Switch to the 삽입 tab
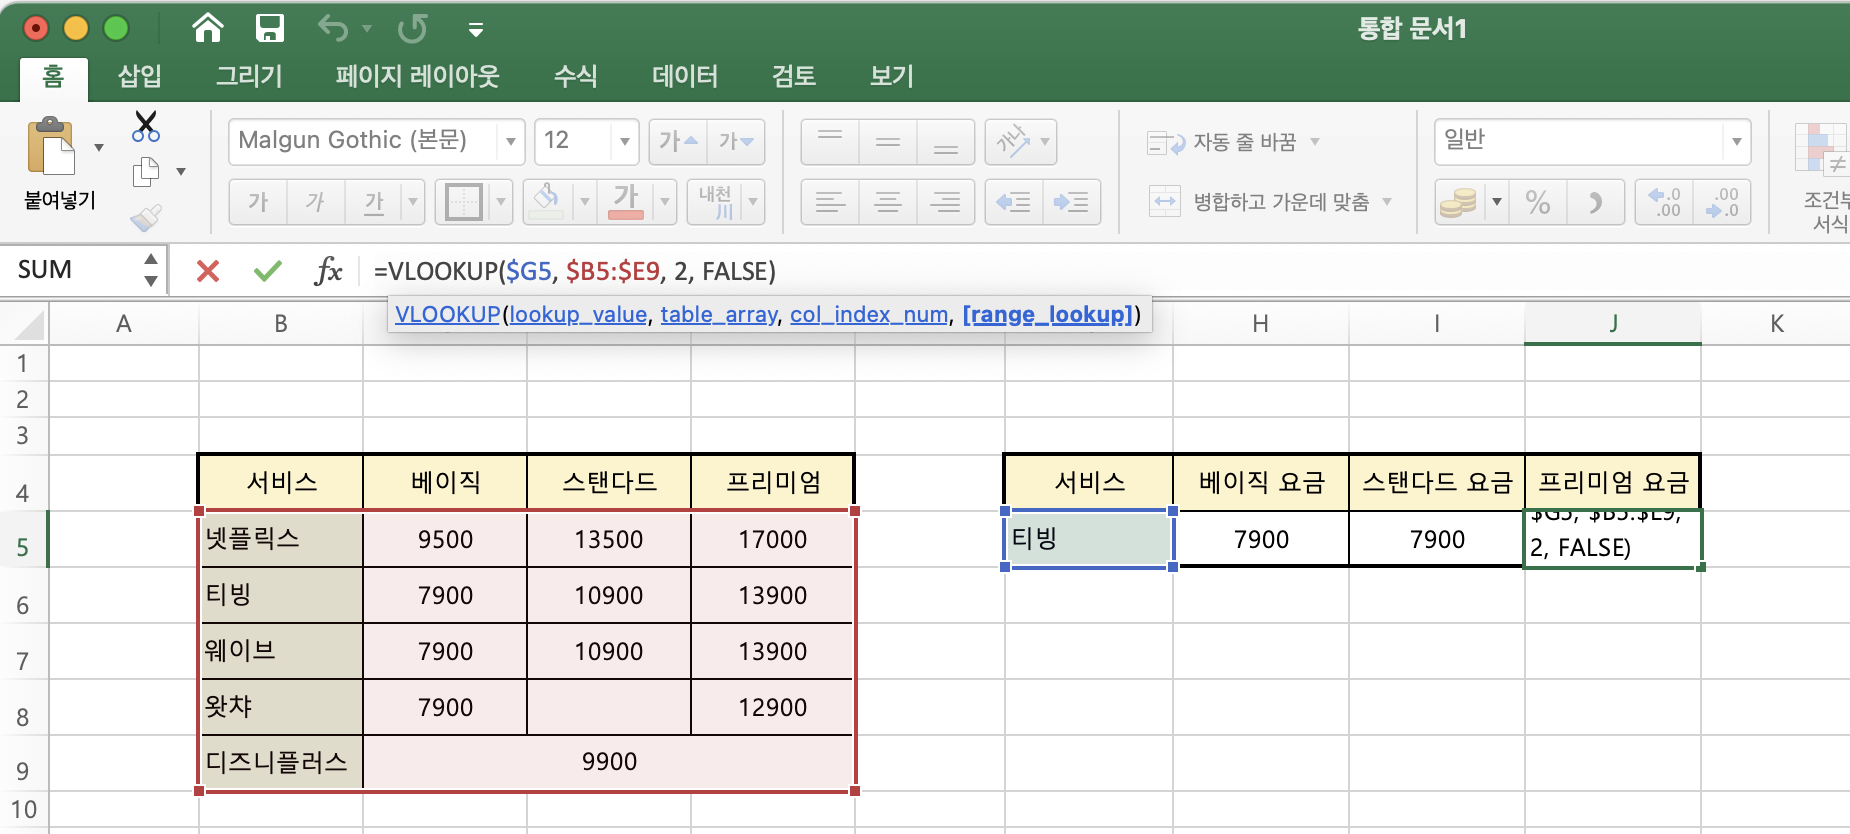The height and width of the screenshot is (834, 1850). (139, 76)
